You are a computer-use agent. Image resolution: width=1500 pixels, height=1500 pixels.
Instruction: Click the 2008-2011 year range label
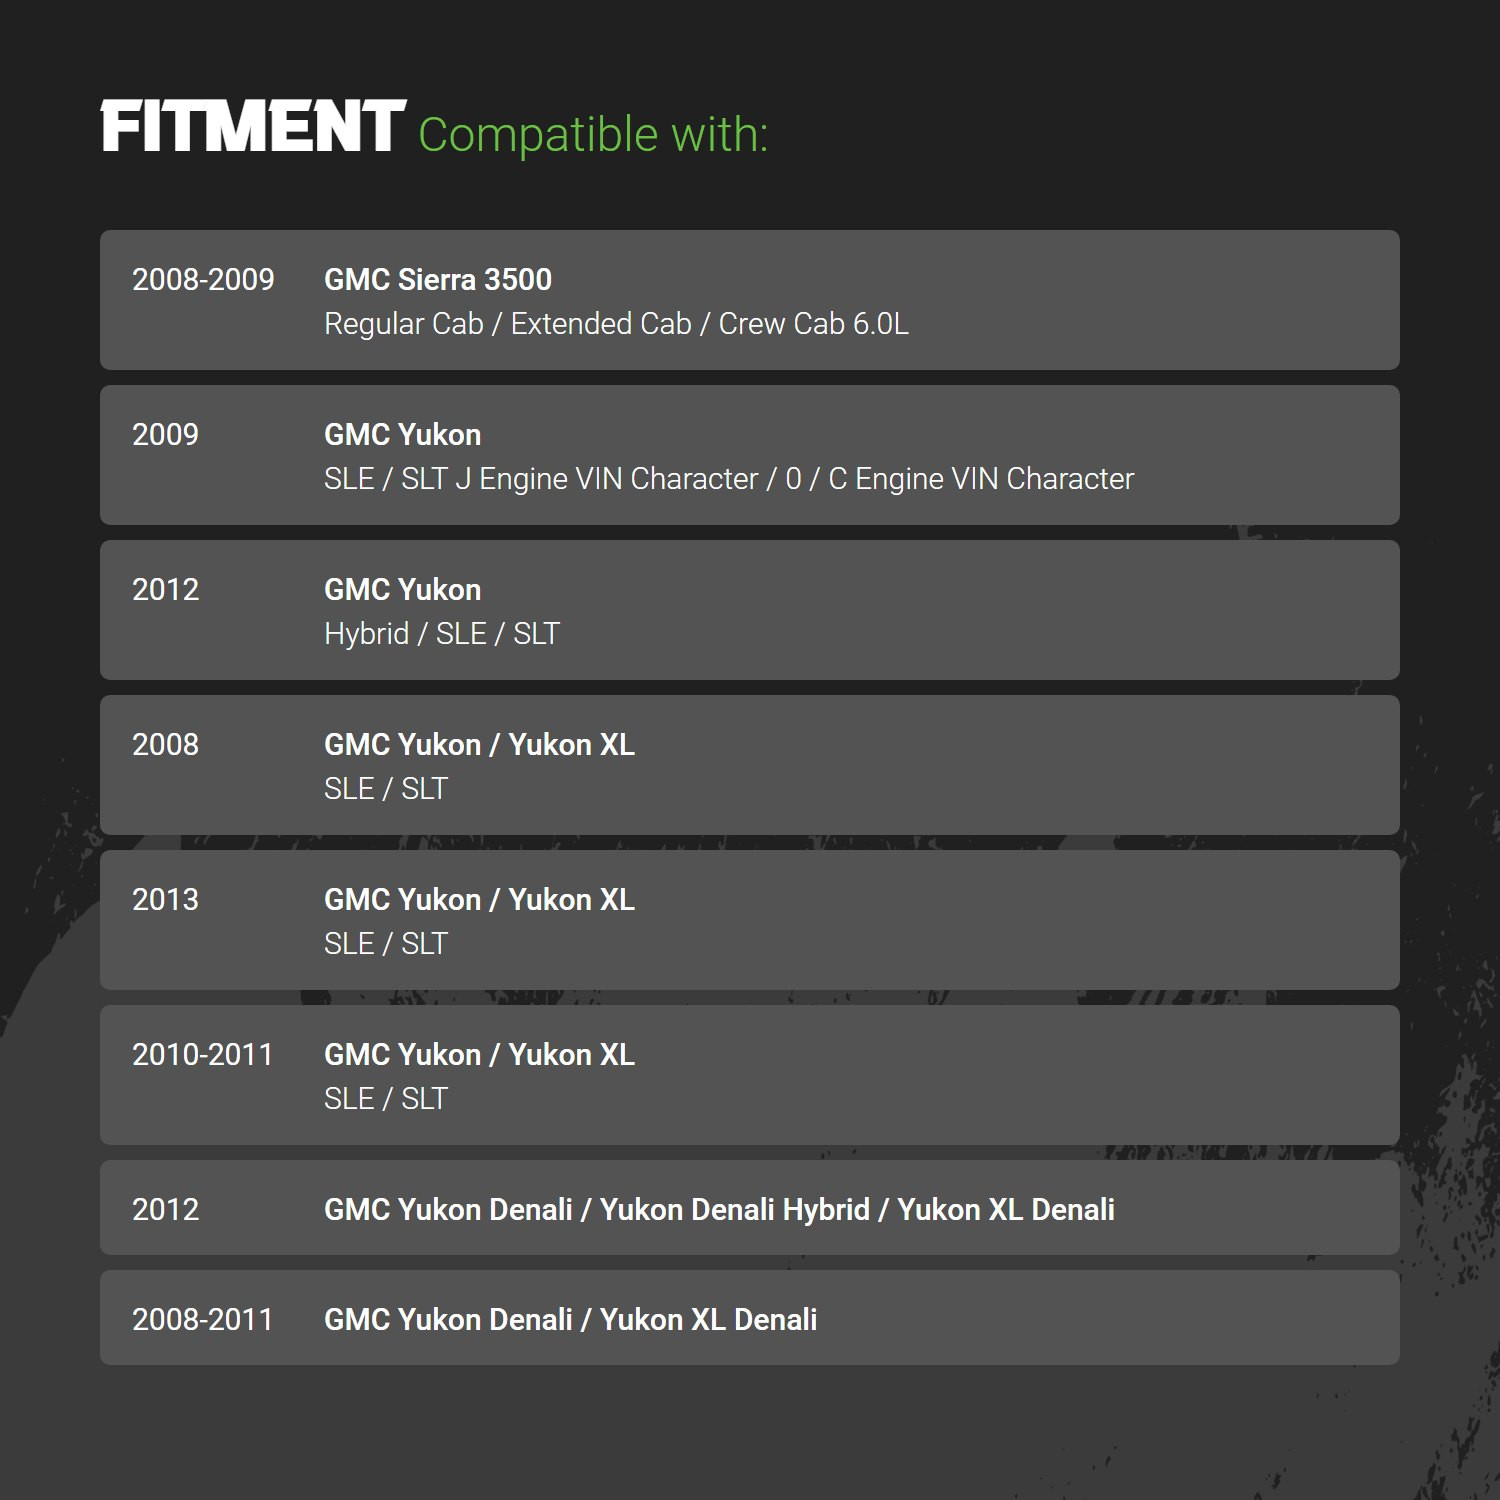[x=203, y=1320]
